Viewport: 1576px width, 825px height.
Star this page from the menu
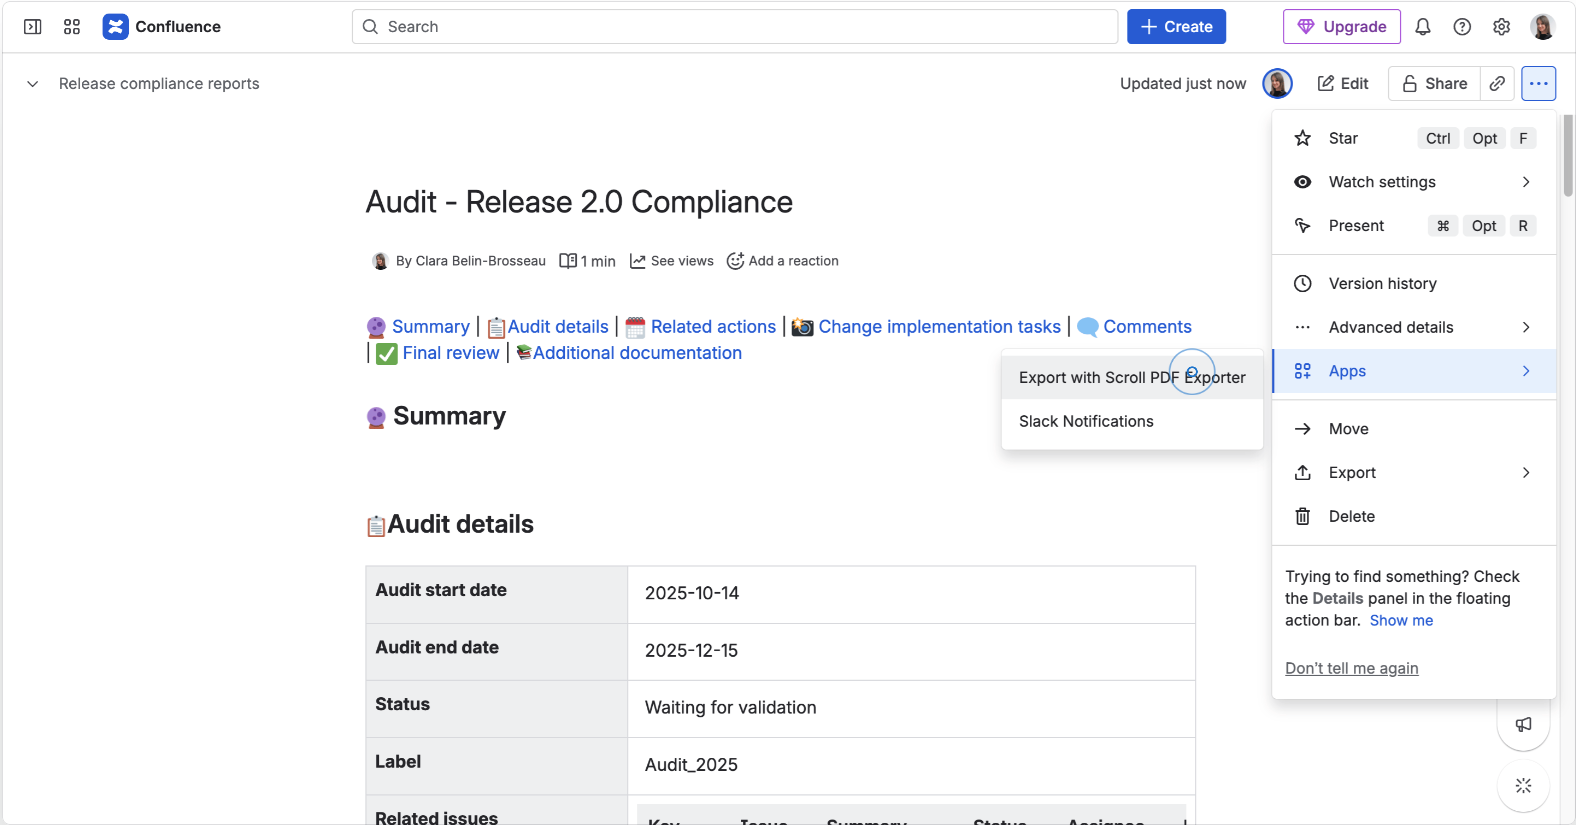click(1343, 139)
